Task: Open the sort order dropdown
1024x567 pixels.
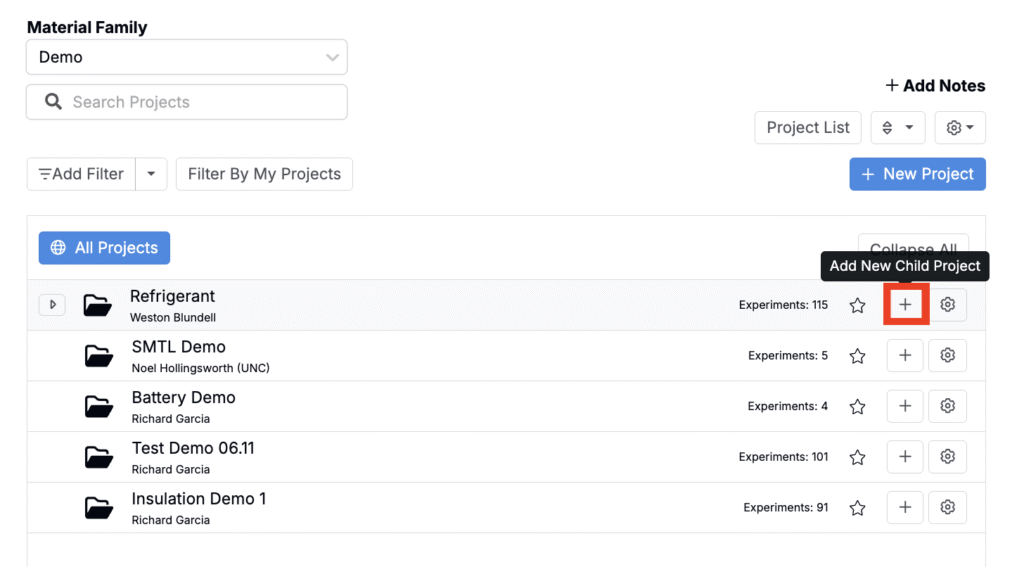Action: pos(898,127)
